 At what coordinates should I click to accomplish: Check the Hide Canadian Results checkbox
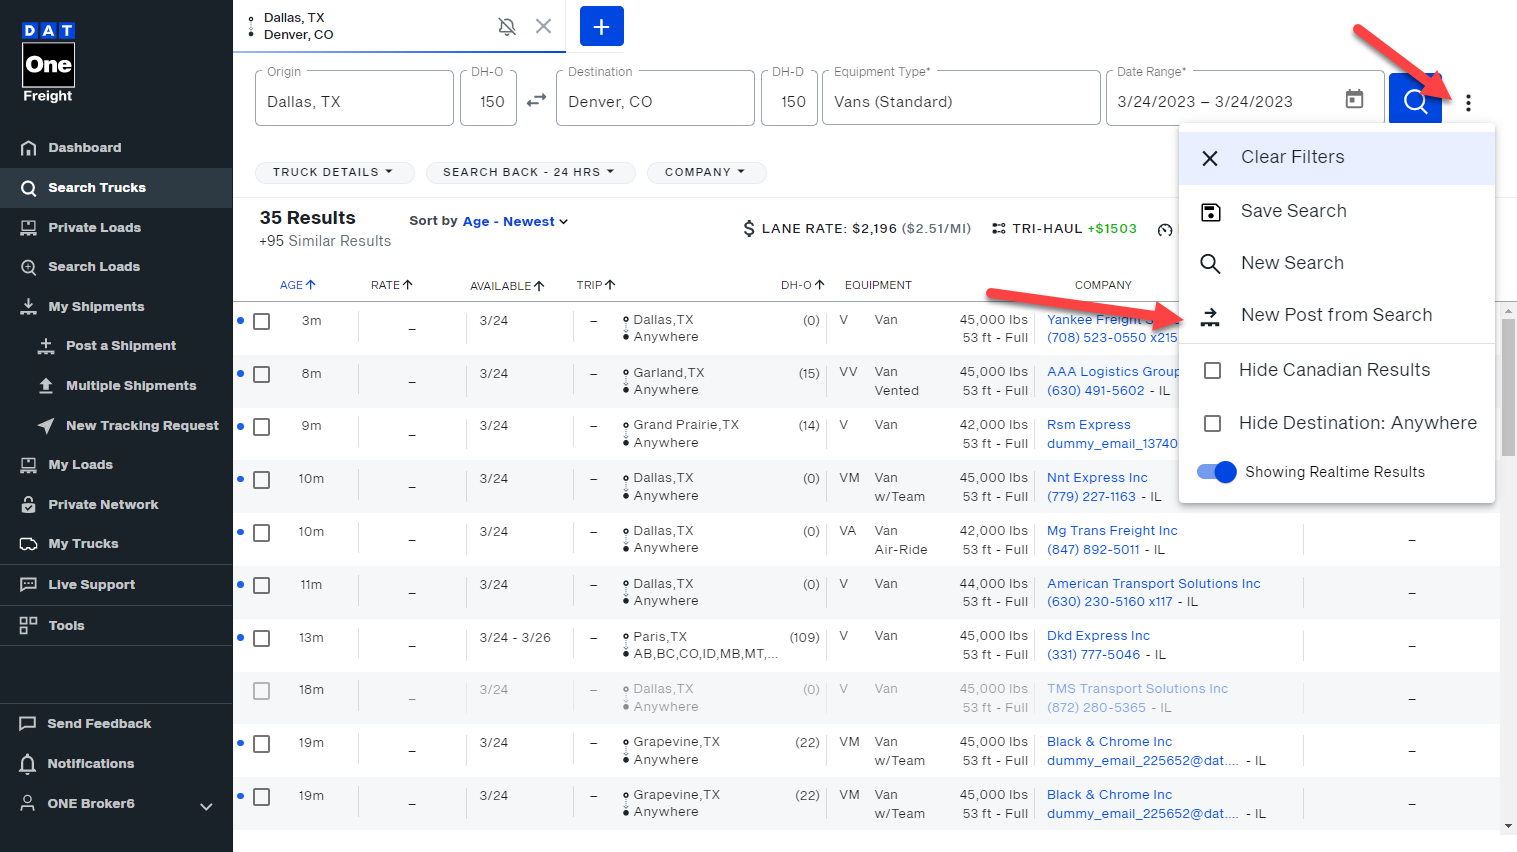click(1211, 369)
